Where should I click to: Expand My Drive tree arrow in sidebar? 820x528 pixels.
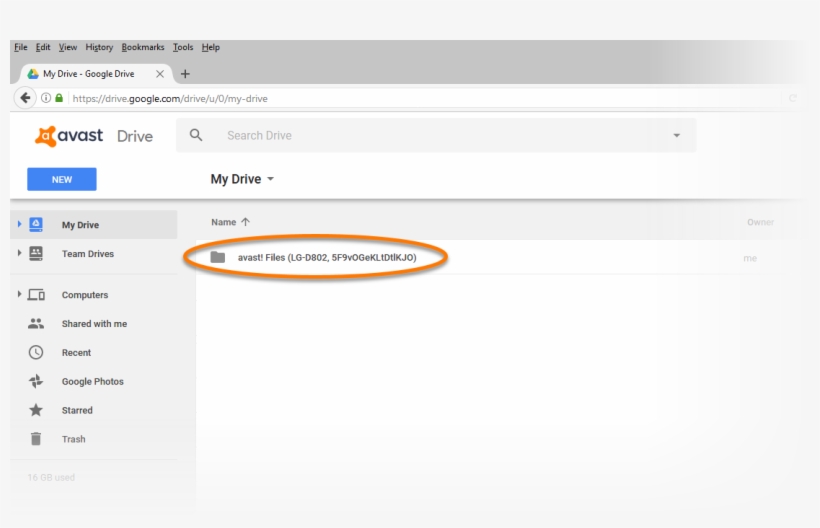19,224
